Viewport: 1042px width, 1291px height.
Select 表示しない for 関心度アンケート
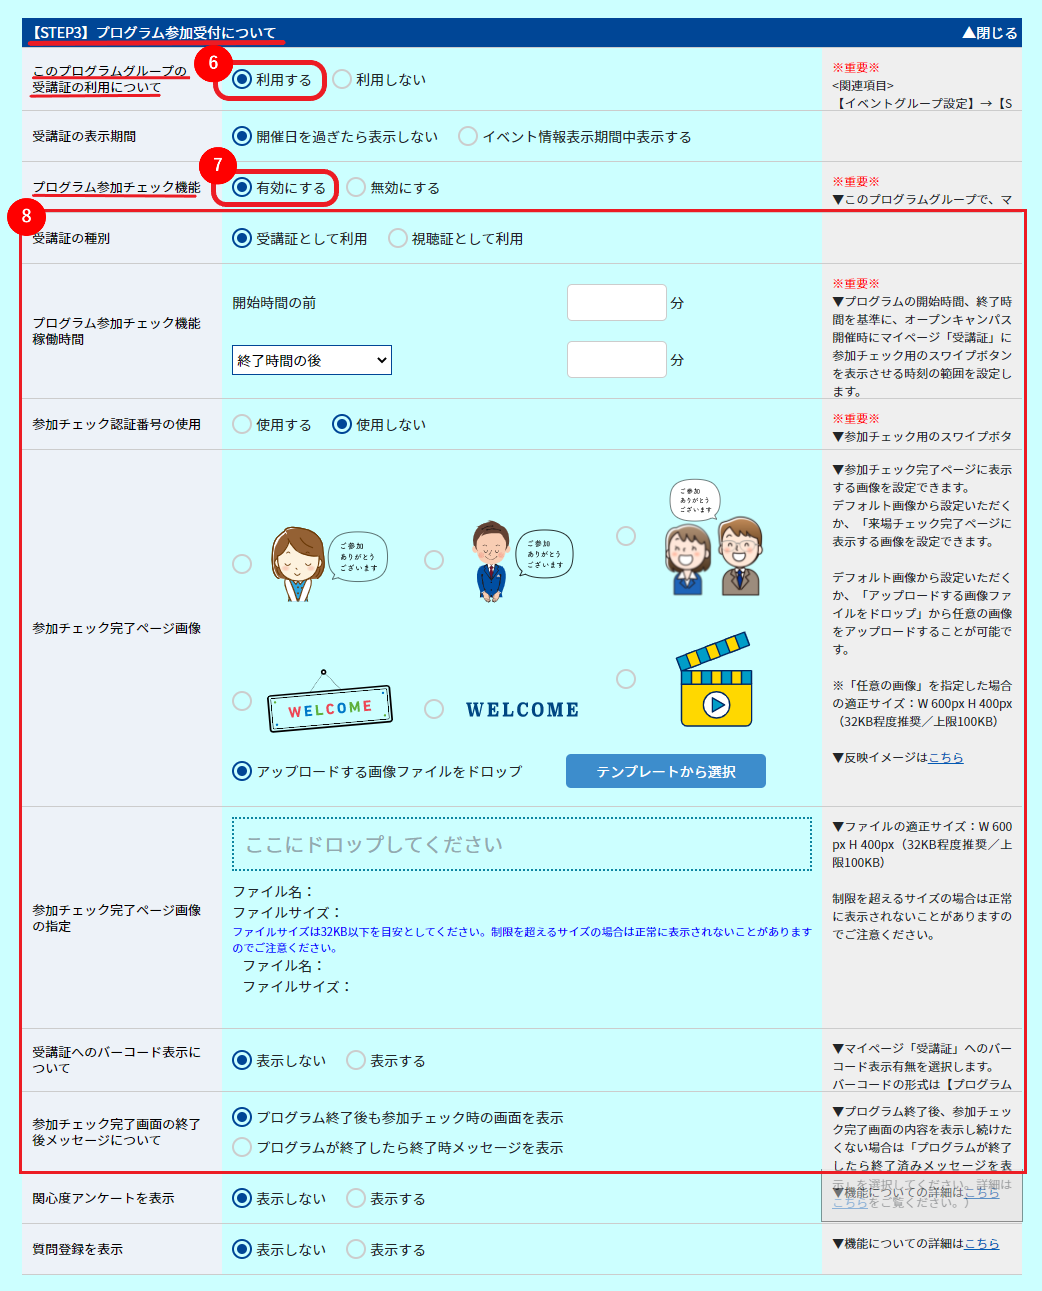pyautogui.click(x=242, y=1198)
